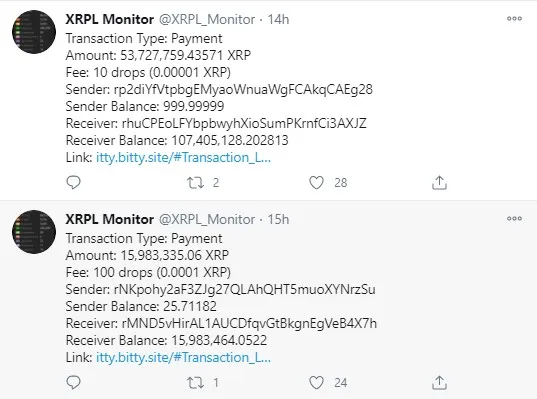The height and width of the screenshot is (399, 537).
Task: Open itty.bitty.site link in first tweet
Action: coord(183,158)
